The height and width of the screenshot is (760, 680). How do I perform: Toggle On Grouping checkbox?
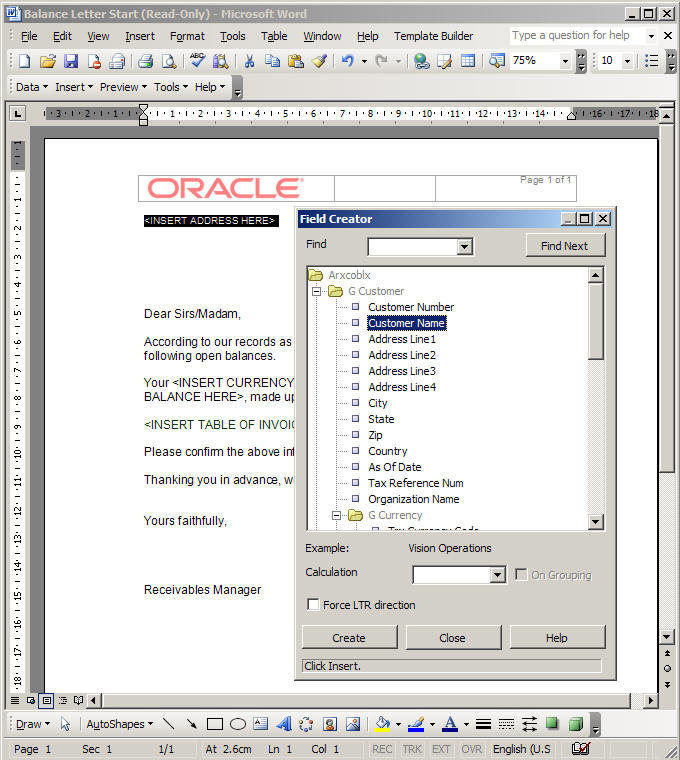pyautogui.click(x=521, y=575)
